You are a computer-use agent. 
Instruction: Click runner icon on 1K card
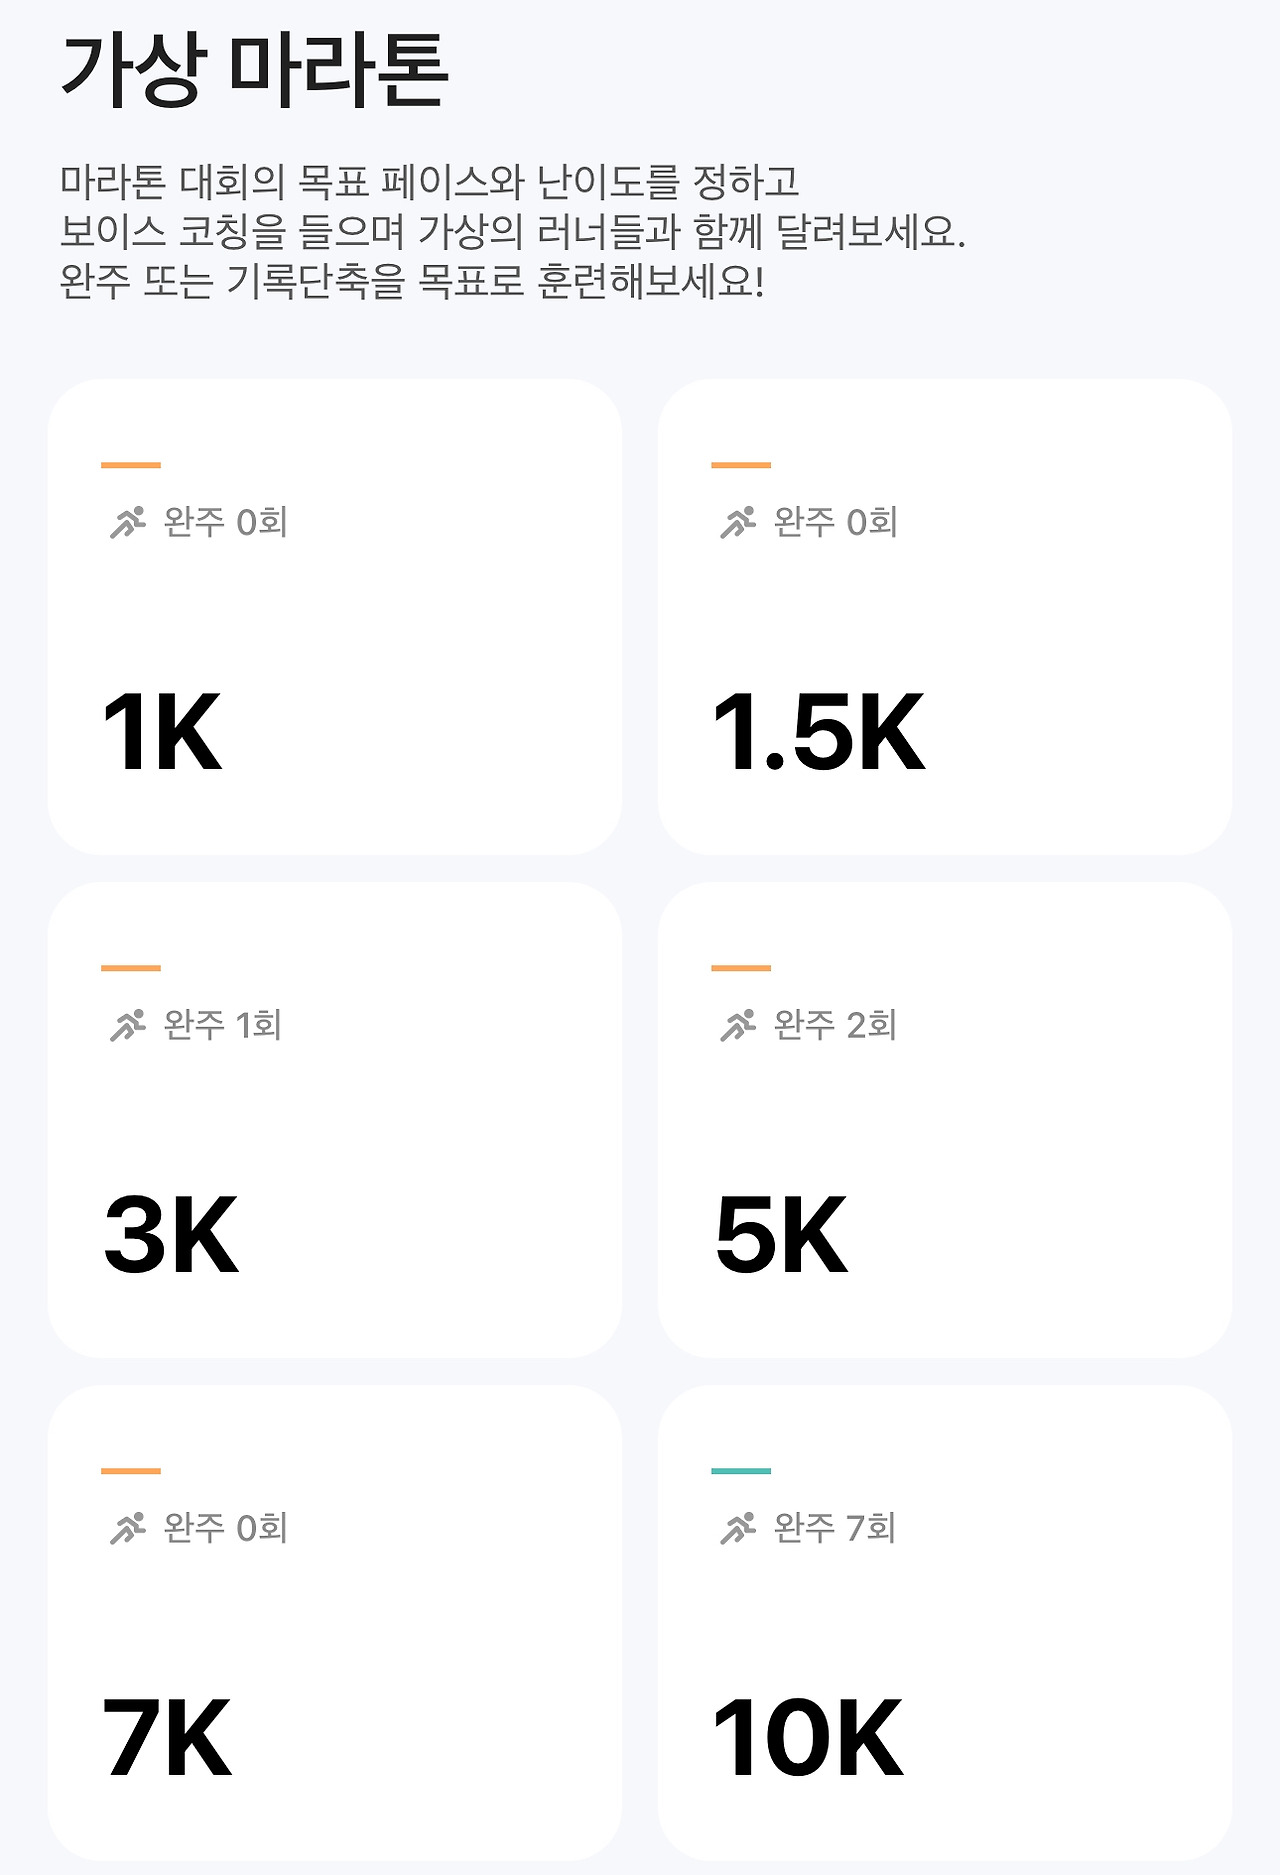(127, 522)
